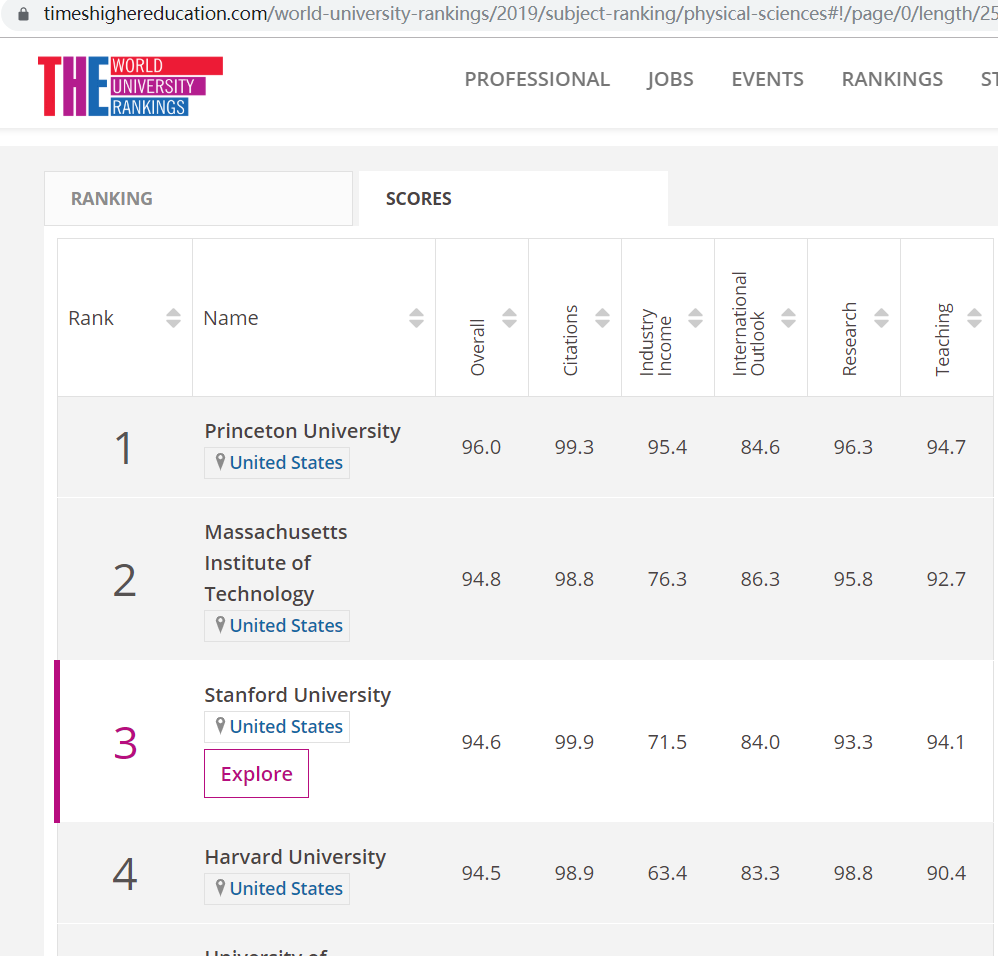Screen dimensions: 998x956
Task: Open the Rankings navigation menu
Action: pos(892,79)
